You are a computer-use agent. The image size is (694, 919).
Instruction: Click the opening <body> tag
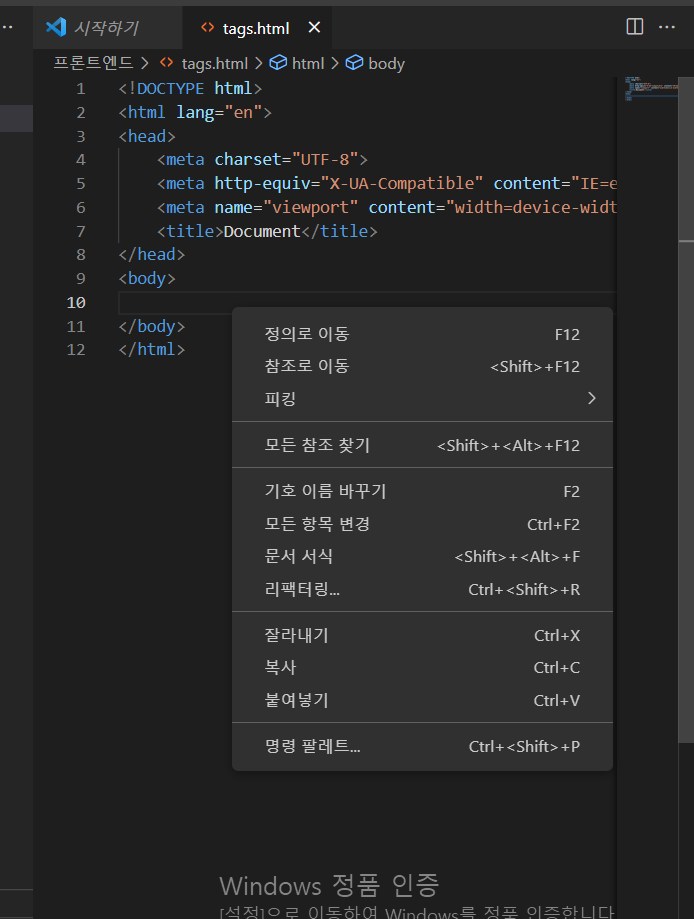coord(147,278)
